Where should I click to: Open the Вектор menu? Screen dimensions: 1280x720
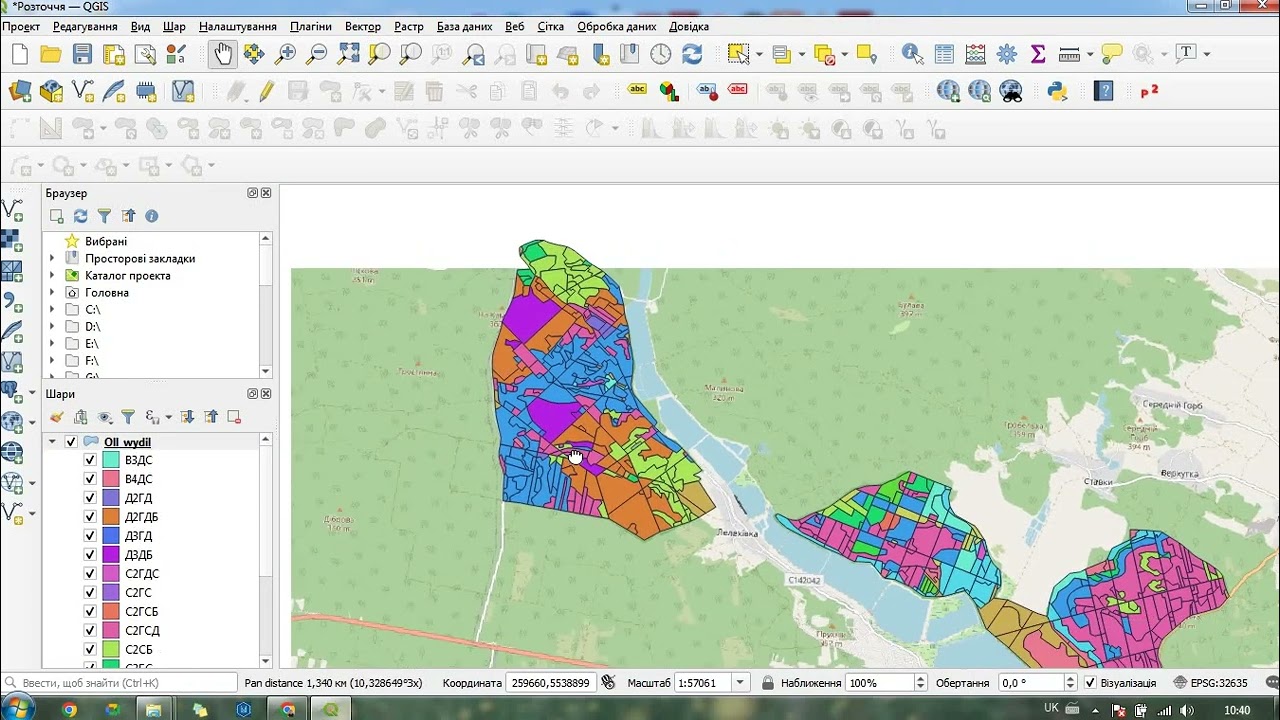[362, 26]
